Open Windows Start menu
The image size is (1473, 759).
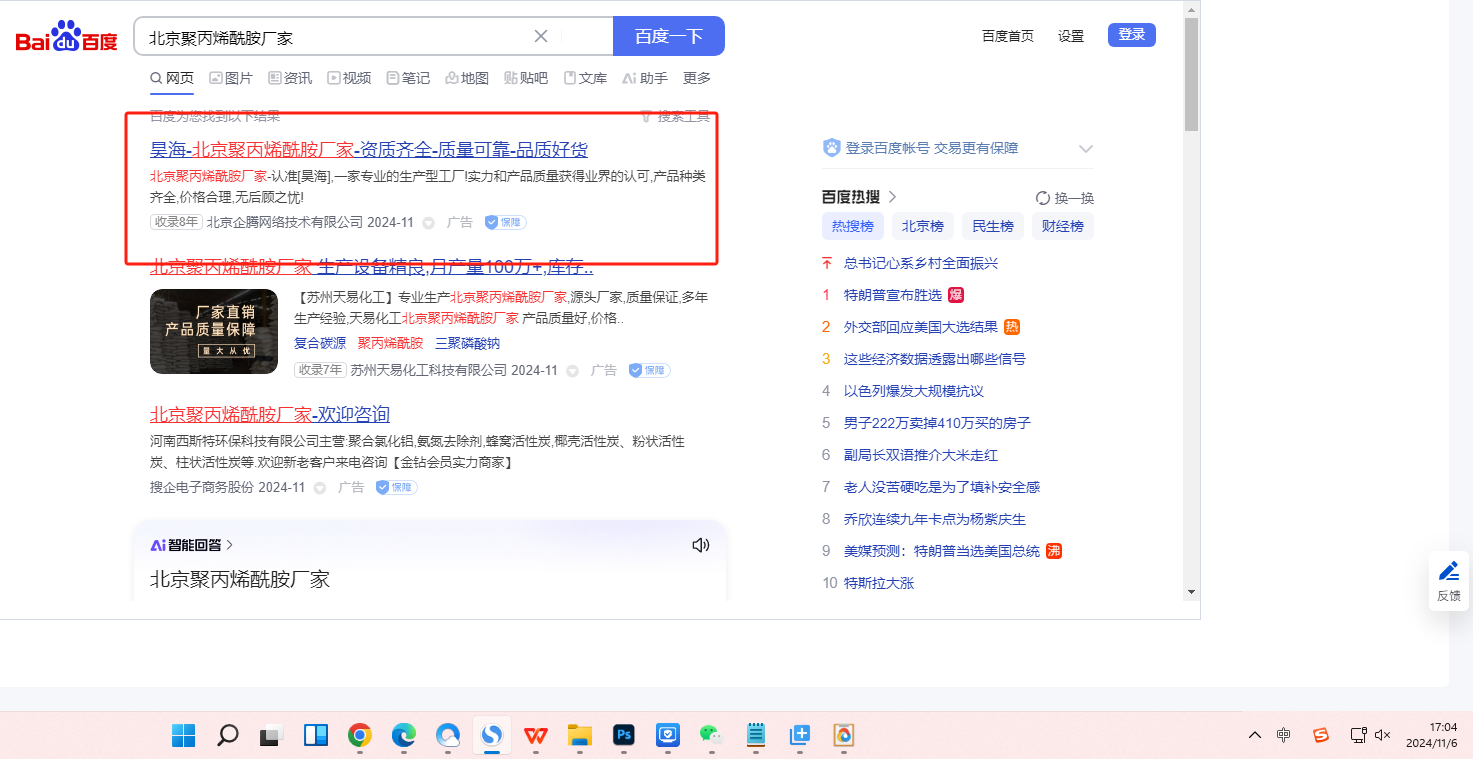tap(184, 736)
